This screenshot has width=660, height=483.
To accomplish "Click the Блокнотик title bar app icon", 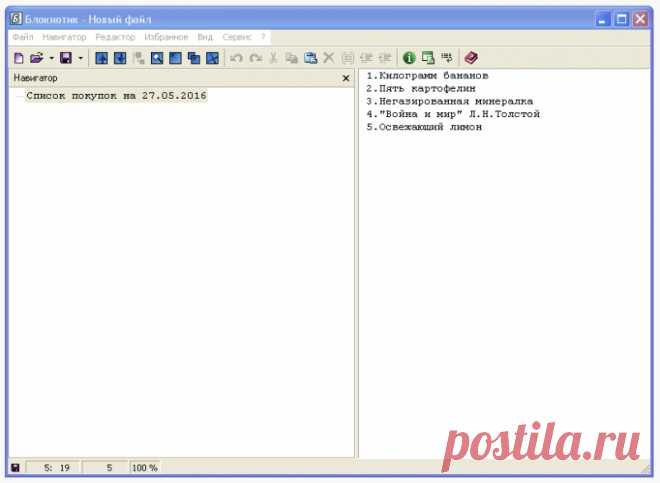I will coord(16,19).
